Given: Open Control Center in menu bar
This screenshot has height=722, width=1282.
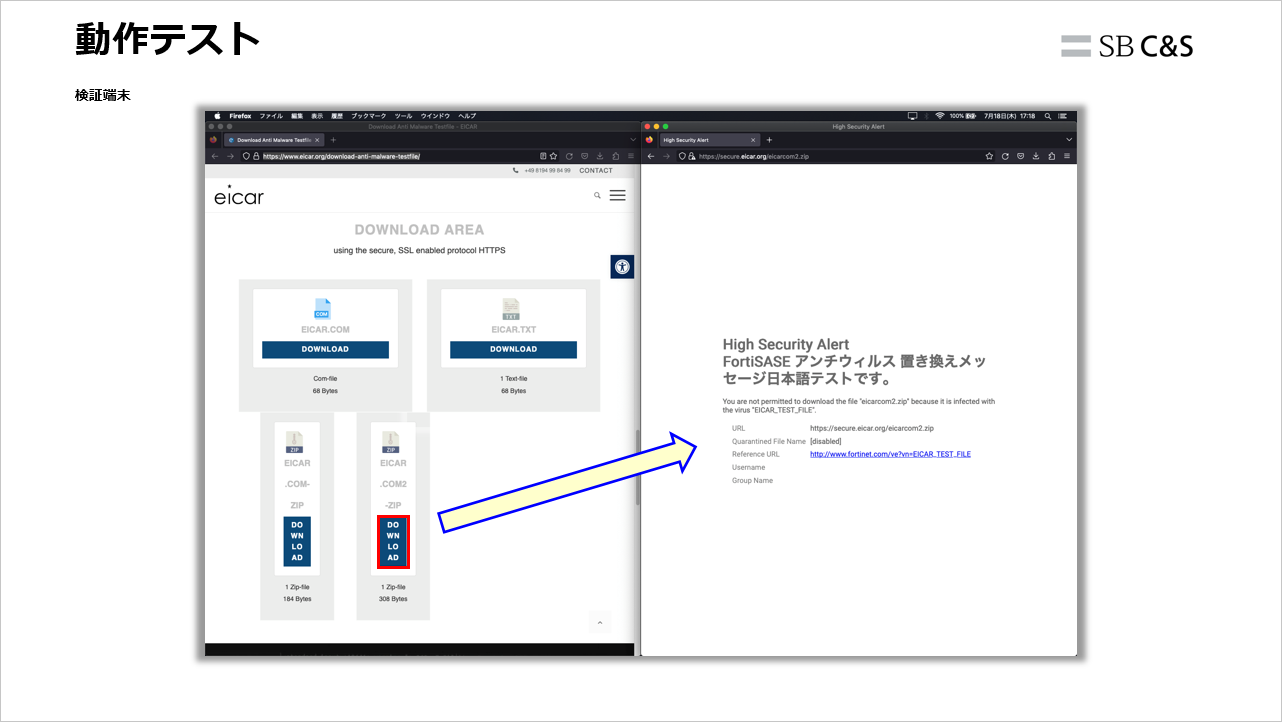Looking at the screenshot, I should [x=1063, y=116].
